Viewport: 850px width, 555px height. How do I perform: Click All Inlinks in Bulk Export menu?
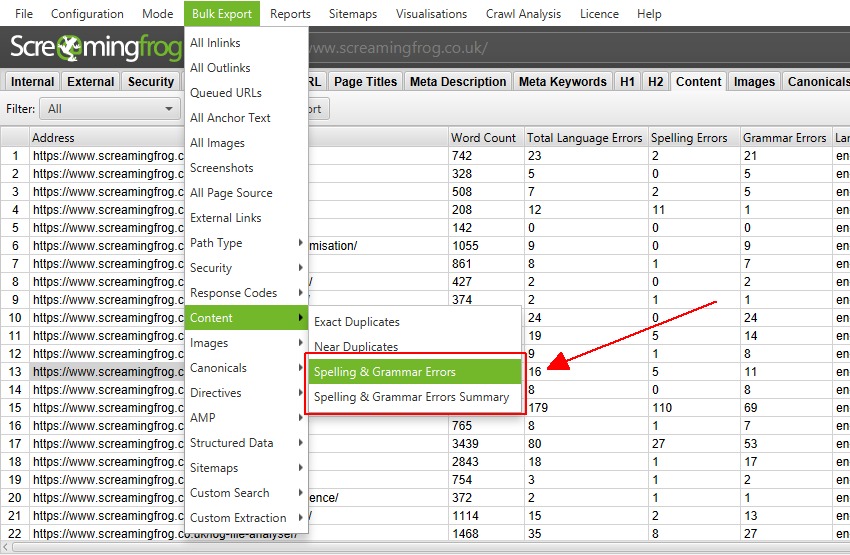click(215, 43)
